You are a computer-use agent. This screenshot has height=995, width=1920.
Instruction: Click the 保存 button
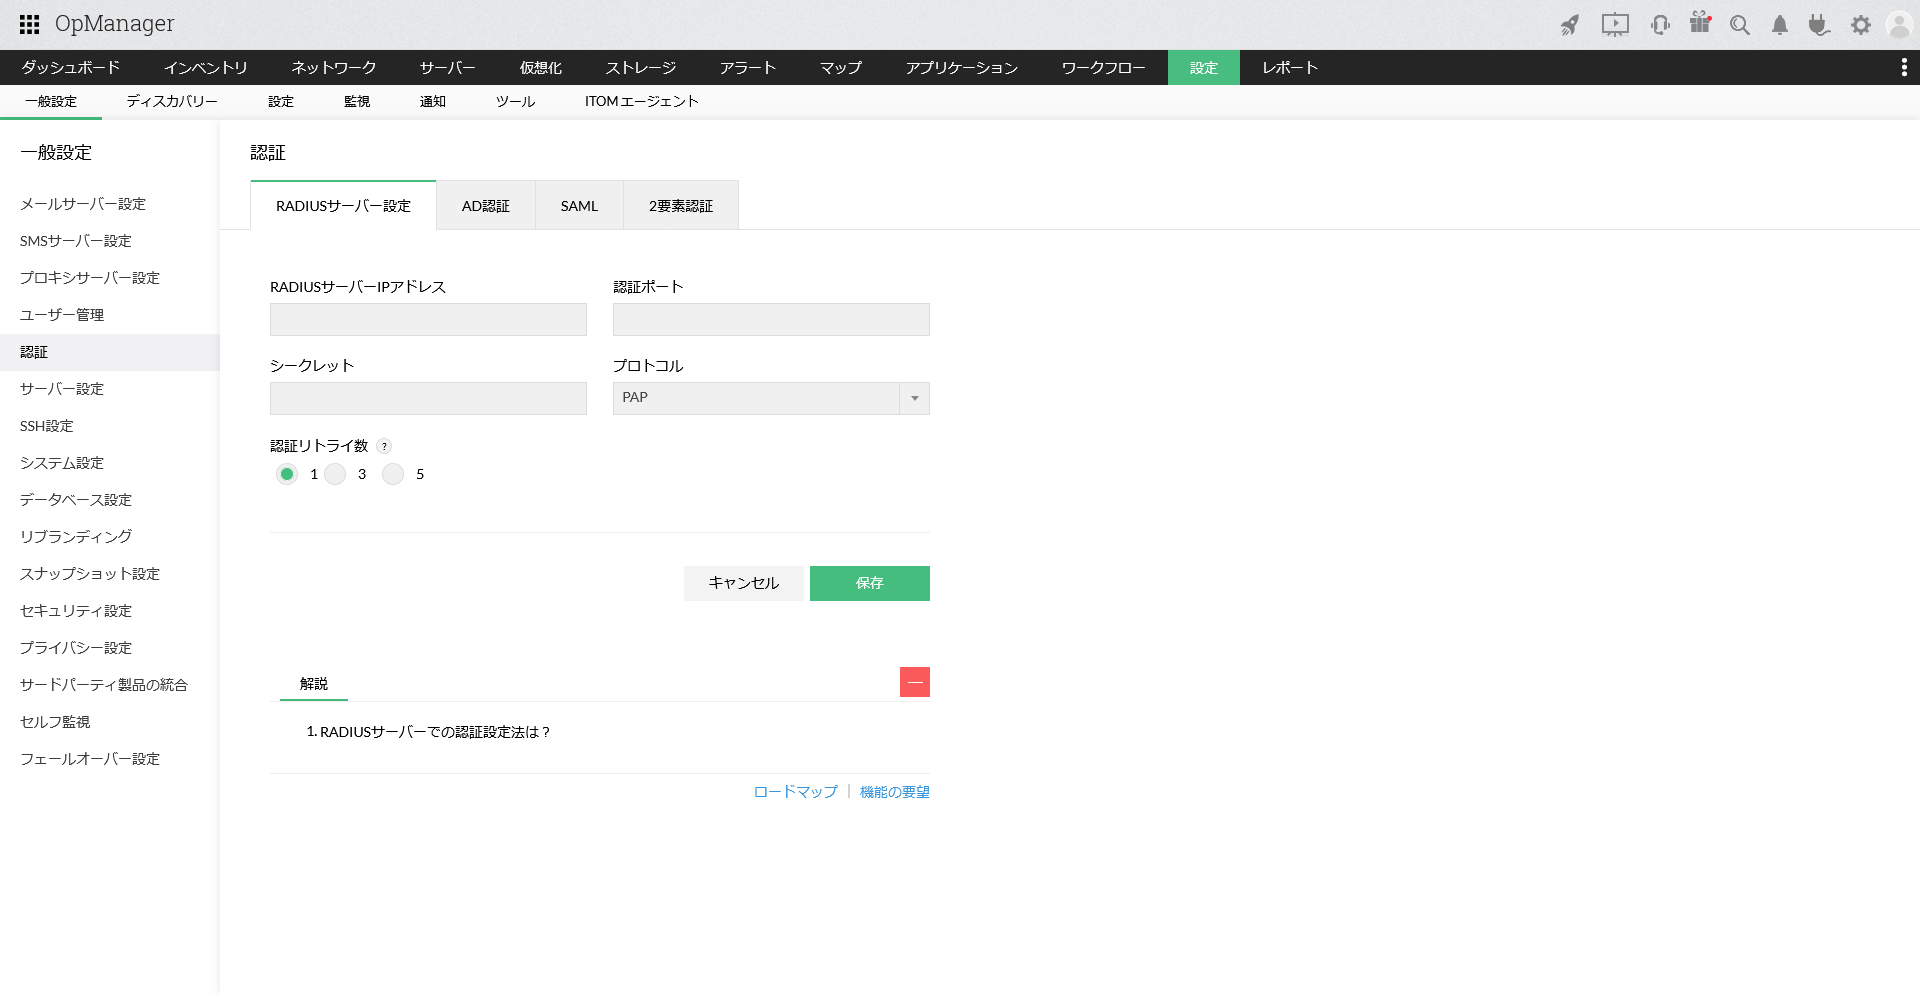870,583
